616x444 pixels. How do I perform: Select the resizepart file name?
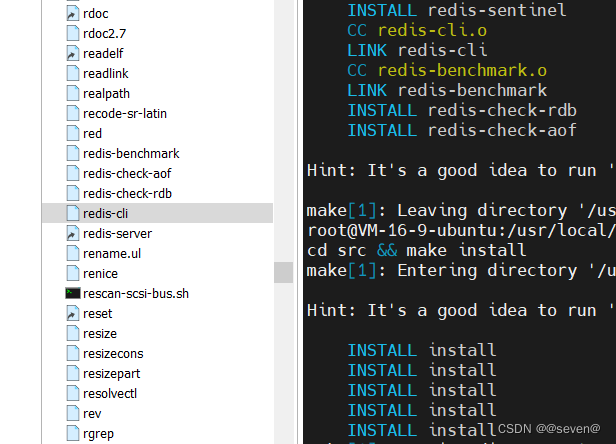[110, 373]
